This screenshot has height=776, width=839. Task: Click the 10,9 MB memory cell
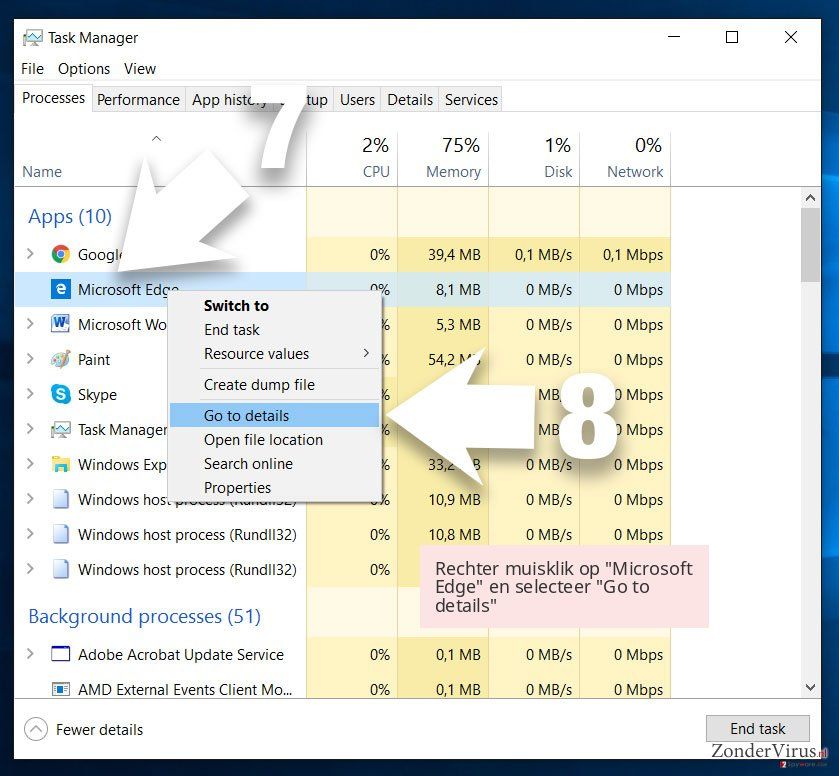click(x=443, y=499)
